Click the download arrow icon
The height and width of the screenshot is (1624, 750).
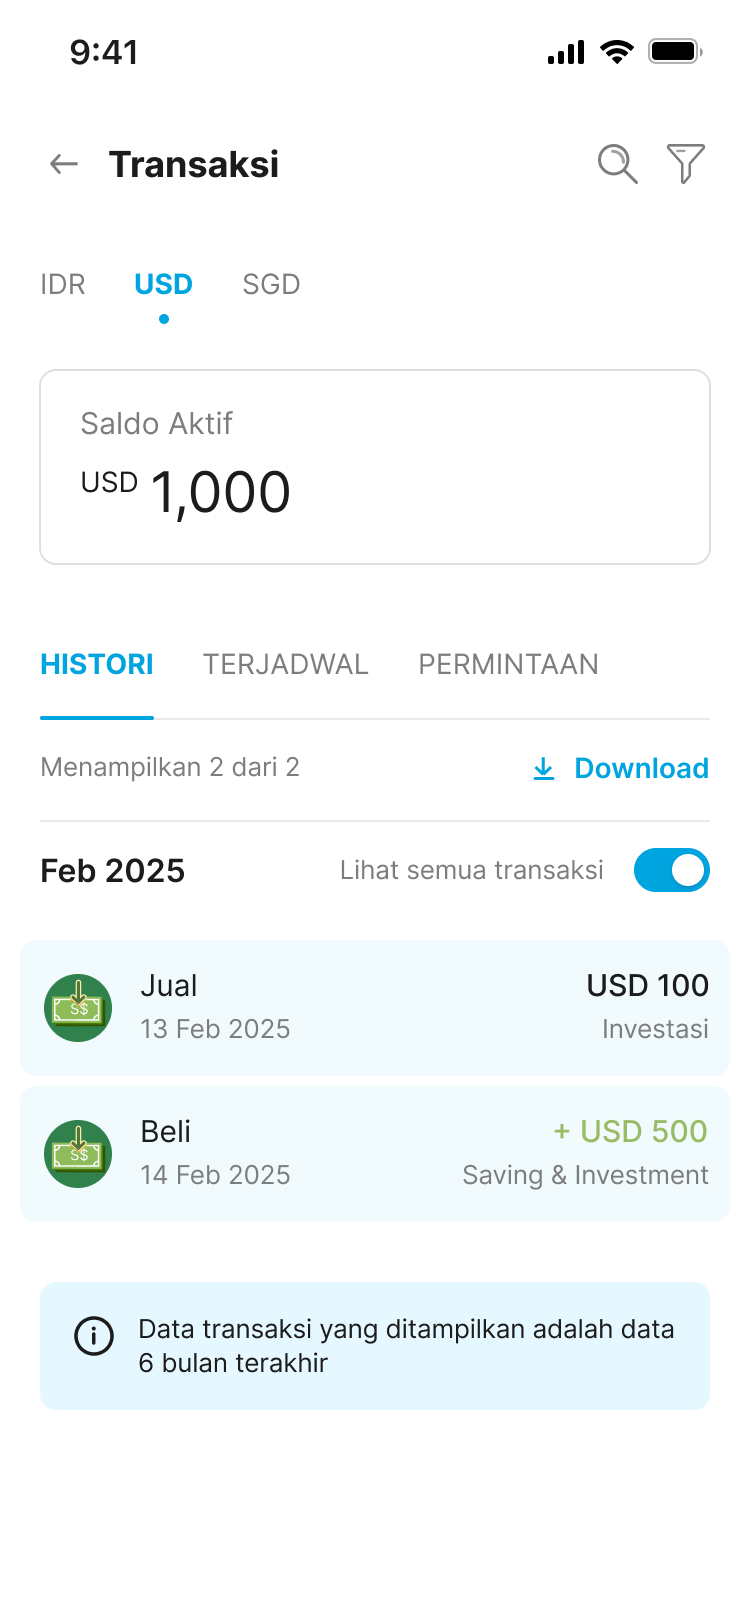[544, 769]
